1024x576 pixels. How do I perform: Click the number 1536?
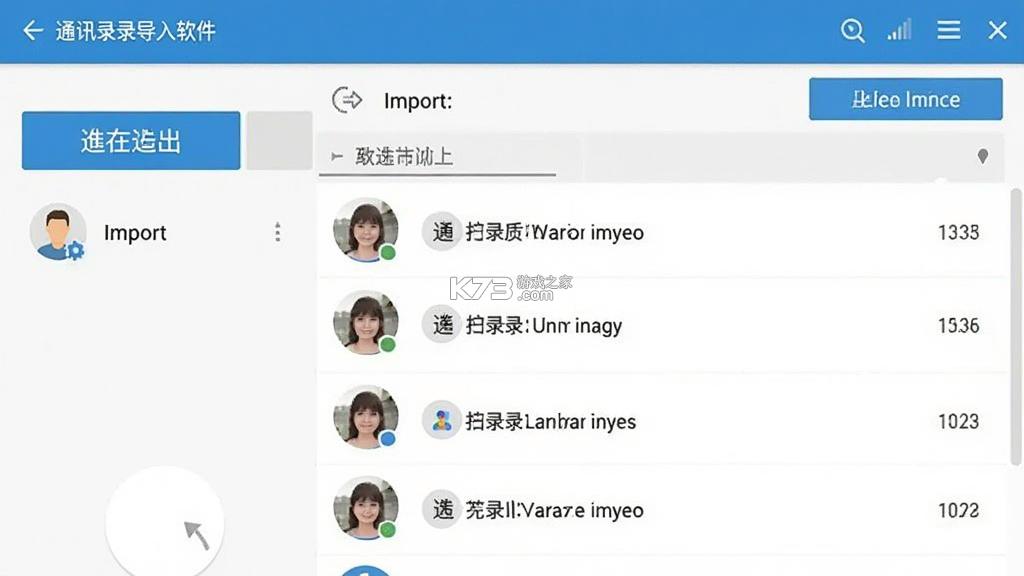(958, 325)
